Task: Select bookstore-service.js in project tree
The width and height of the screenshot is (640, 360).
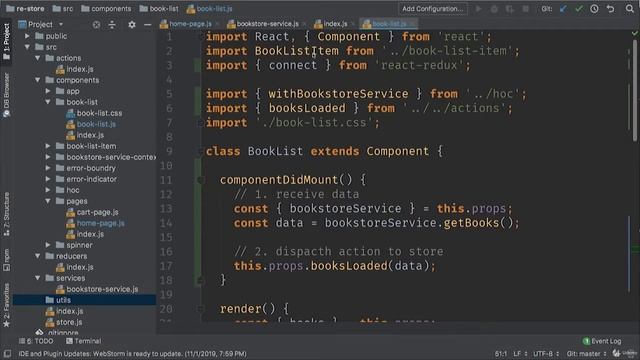Action: click(102, 289)
